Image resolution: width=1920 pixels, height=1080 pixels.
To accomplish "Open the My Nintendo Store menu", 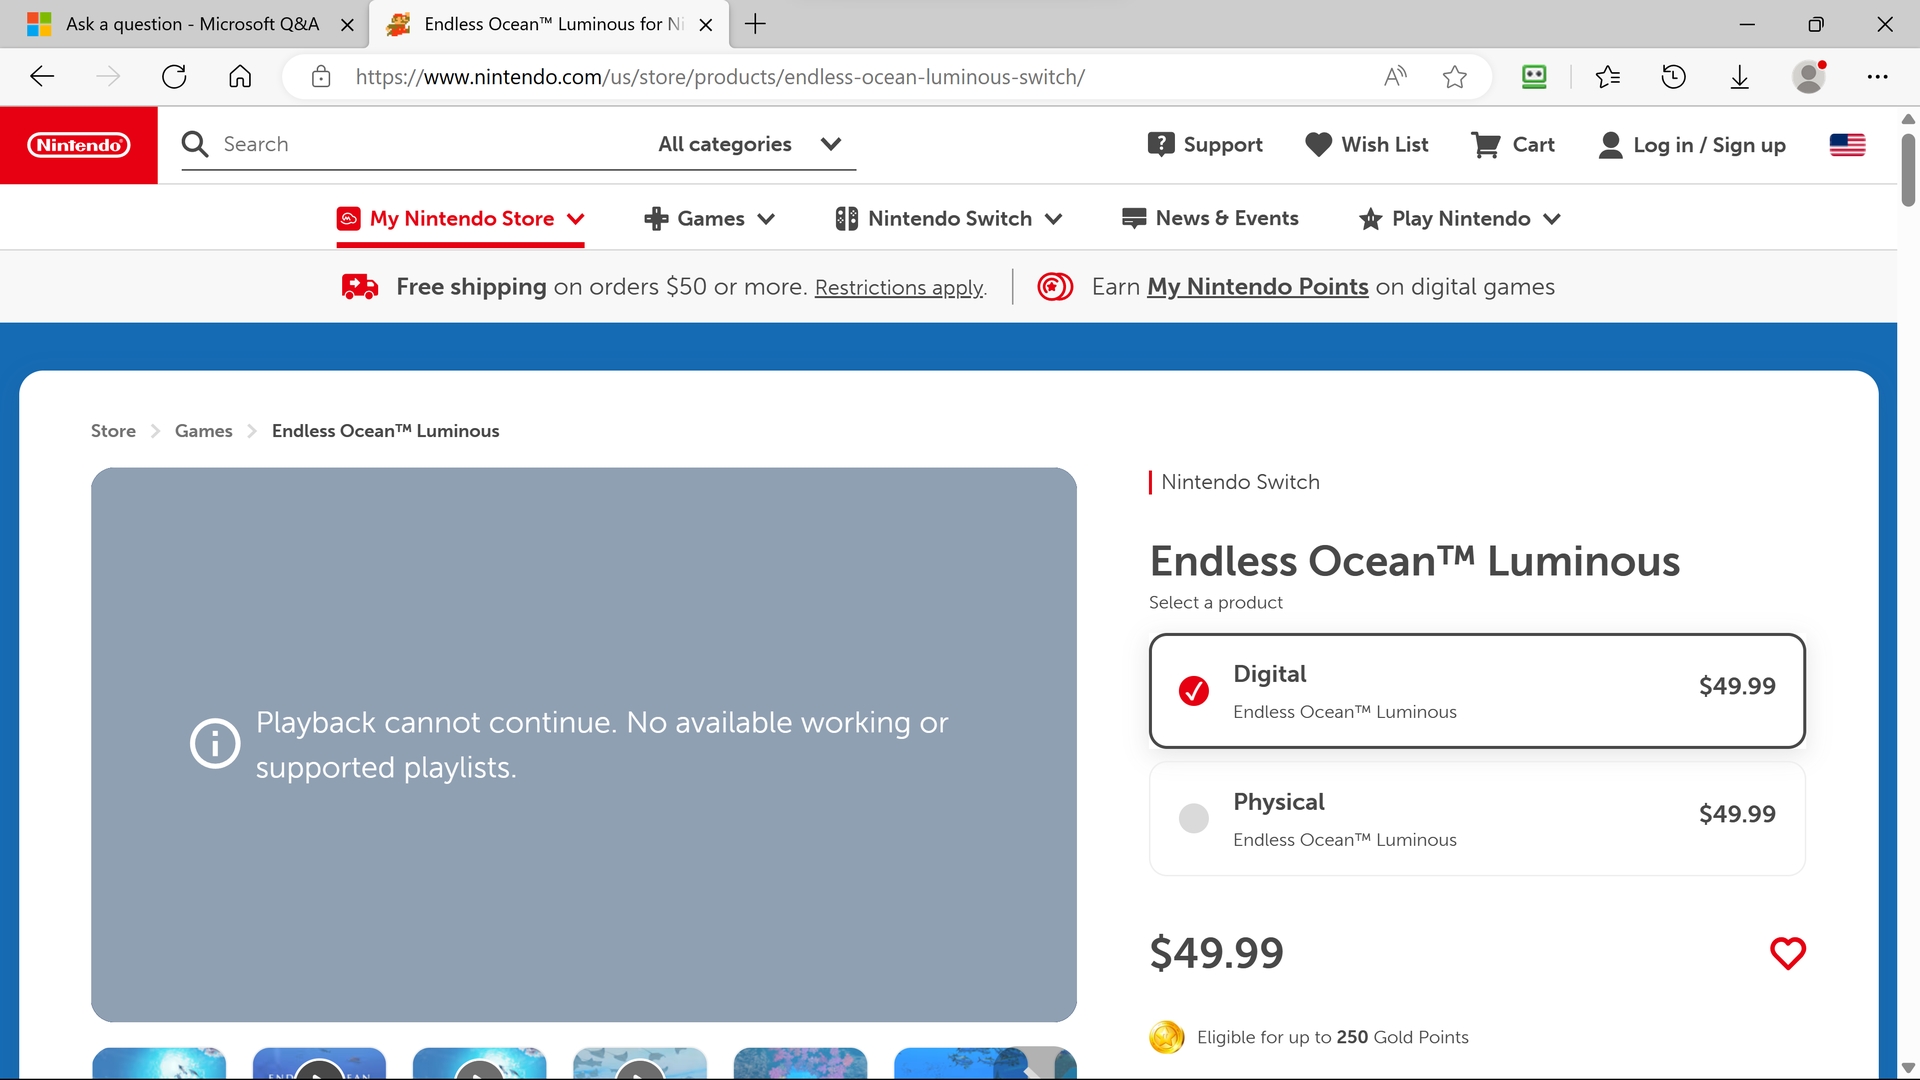I will pos(460,219).
